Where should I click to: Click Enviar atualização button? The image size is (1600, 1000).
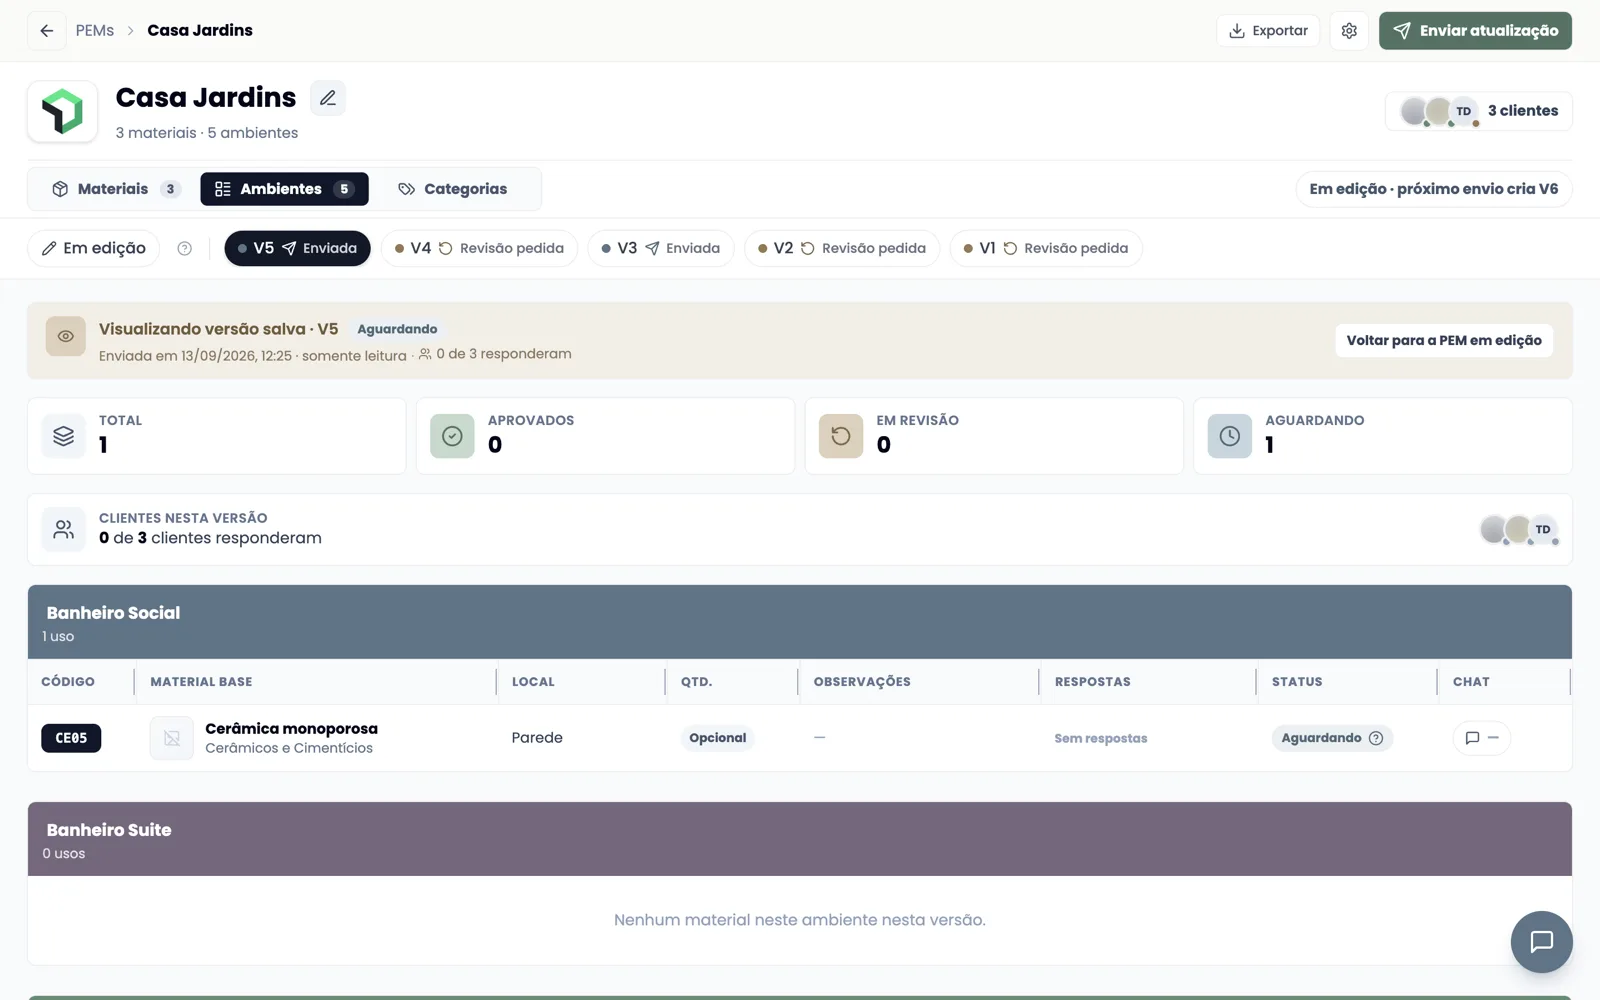1475,31
